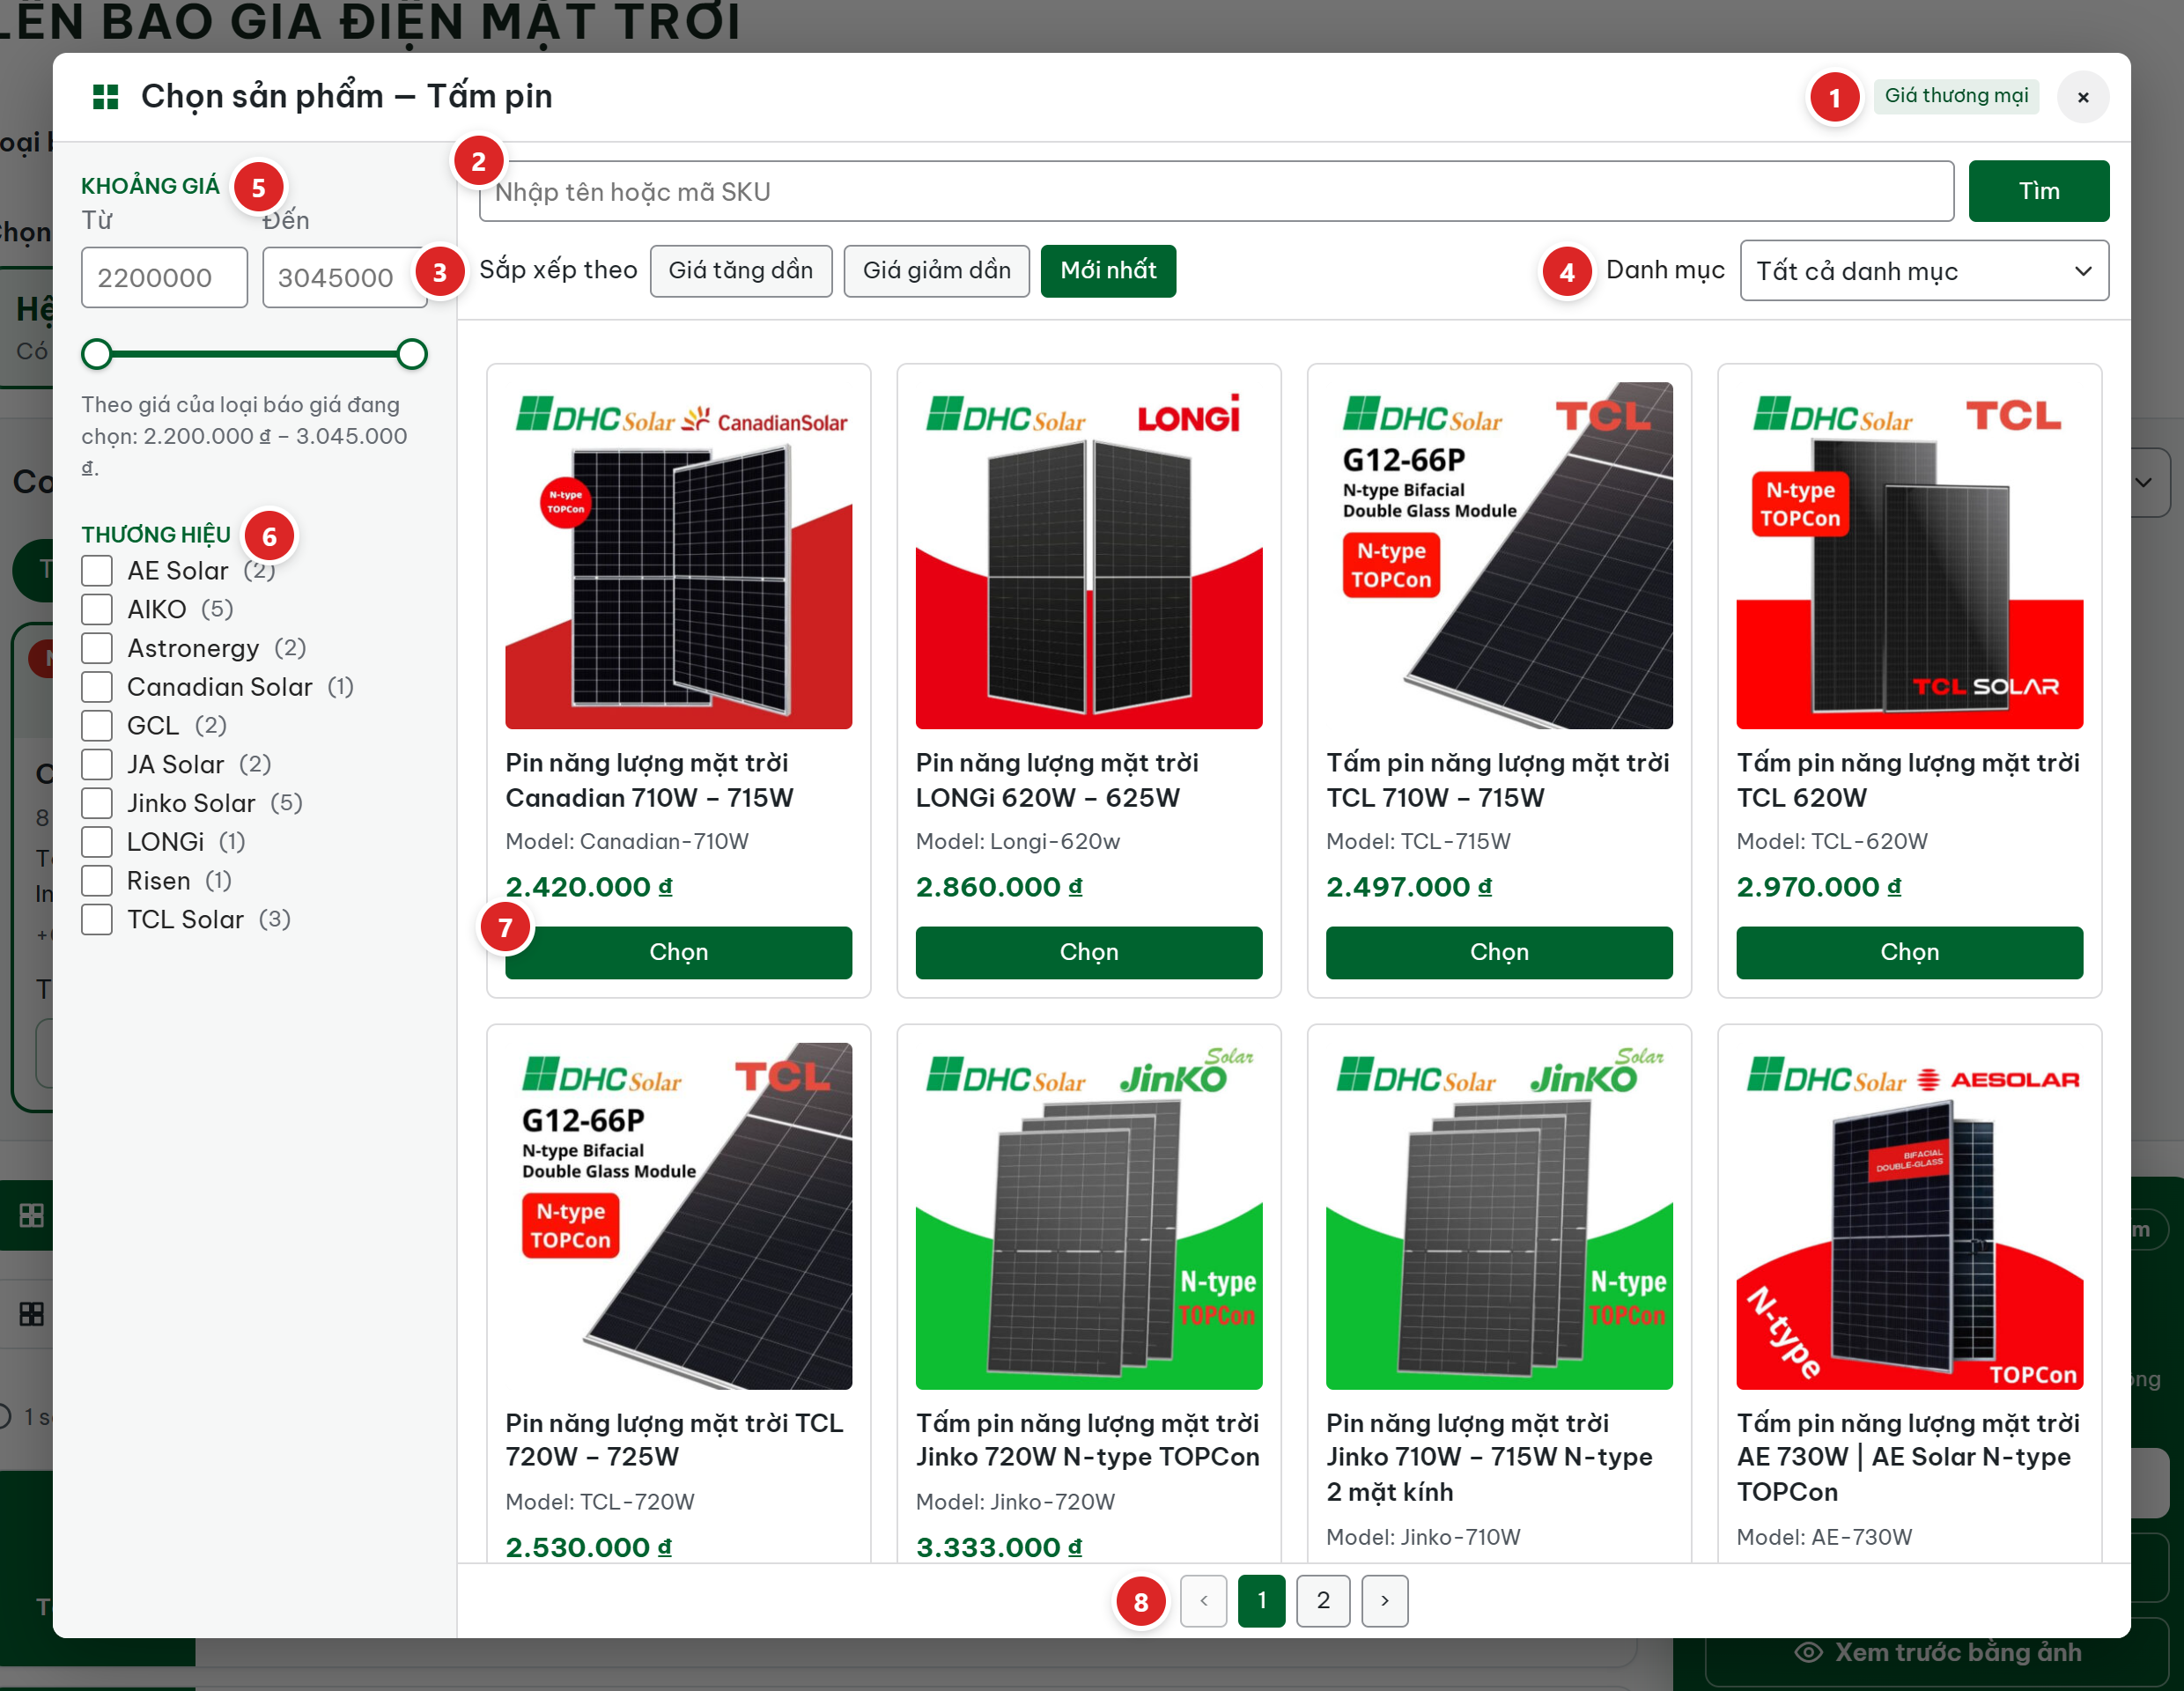
Task: Tick the TCL Solar brand filter
Action: 97,920
